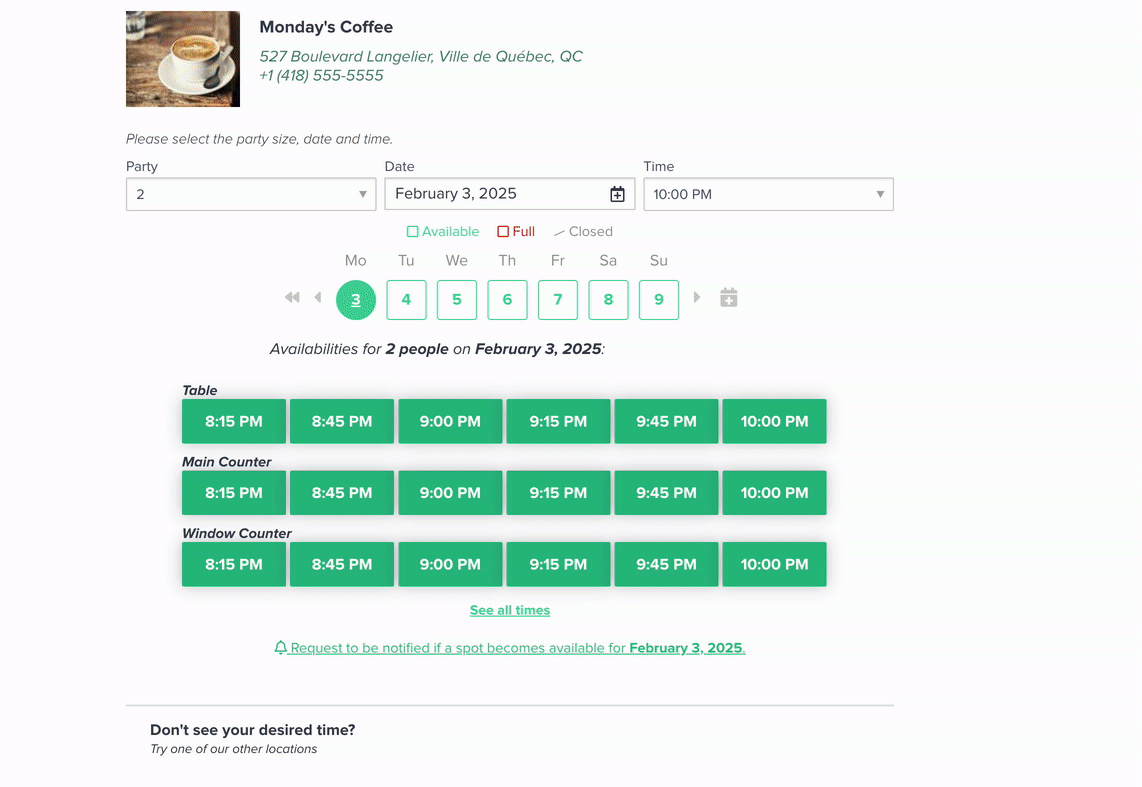Select Tuesday the 4th

(x=406, y=300)
